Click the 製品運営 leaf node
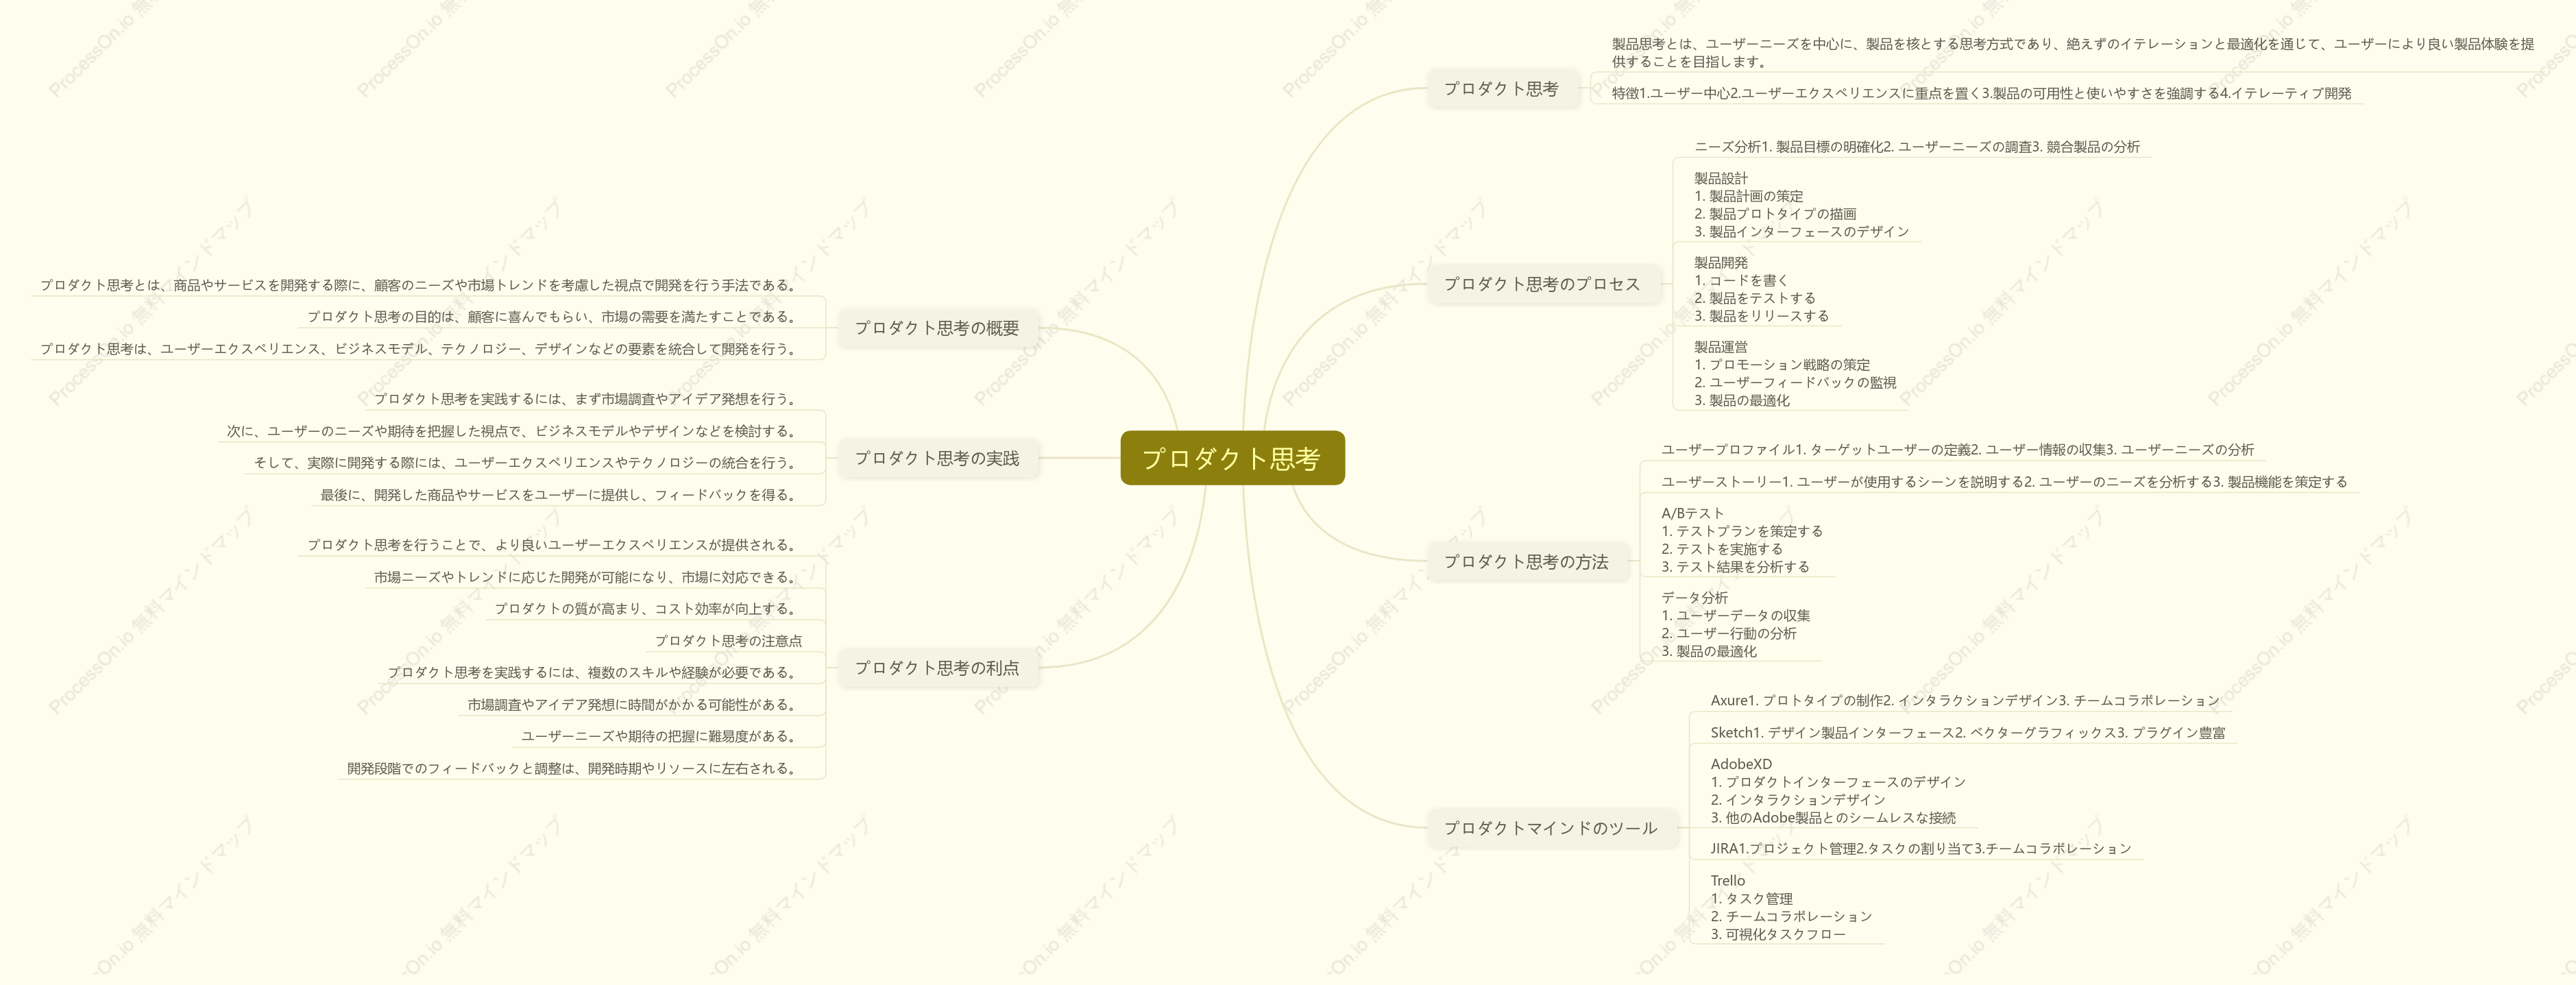The height and width of the screenshot is (985, 2576). (x=1795, y=374)
